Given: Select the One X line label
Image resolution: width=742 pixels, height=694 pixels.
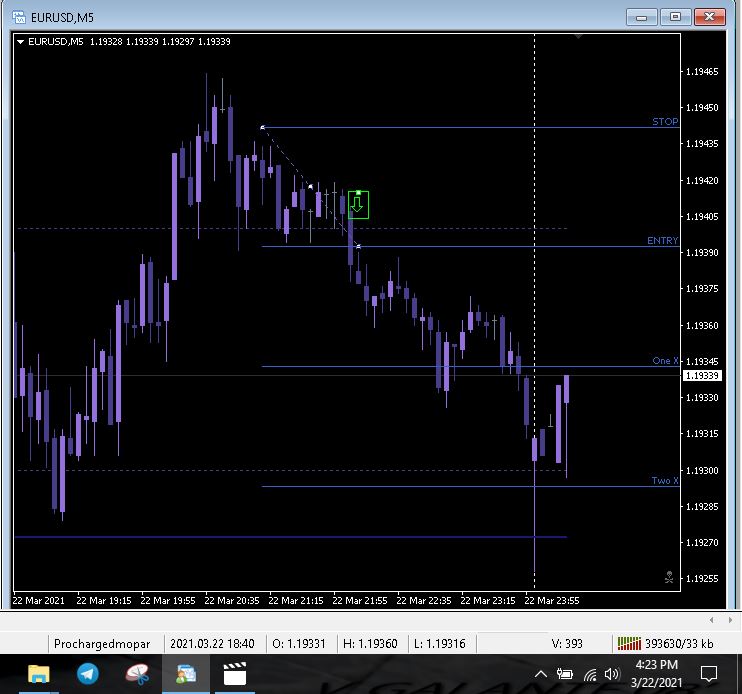Looking at the screenshot, I should [x=665, y=360].
